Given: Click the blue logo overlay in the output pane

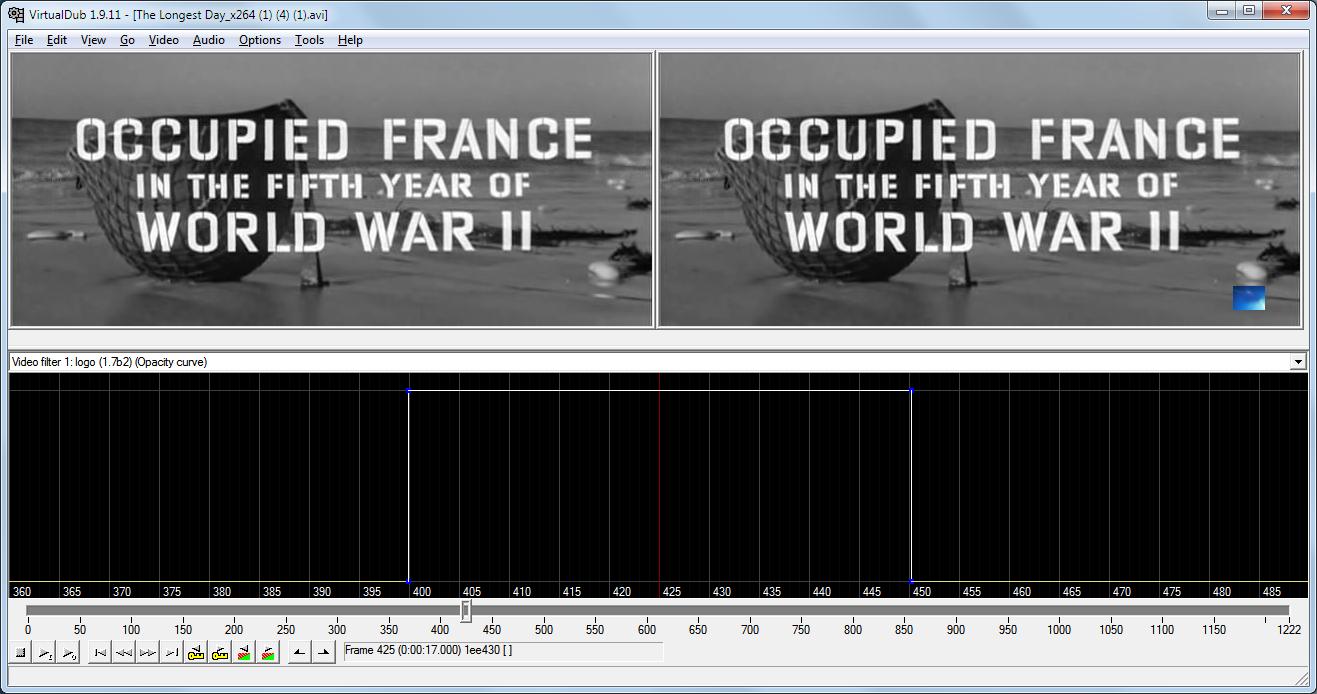Looking at the screenshot, I should point(1249,298).
